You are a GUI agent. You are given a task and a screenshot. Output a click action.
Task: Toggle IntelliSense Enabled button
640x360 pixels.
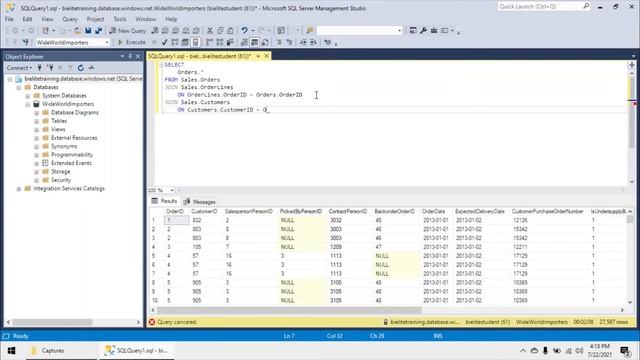(x=196, y=42)
